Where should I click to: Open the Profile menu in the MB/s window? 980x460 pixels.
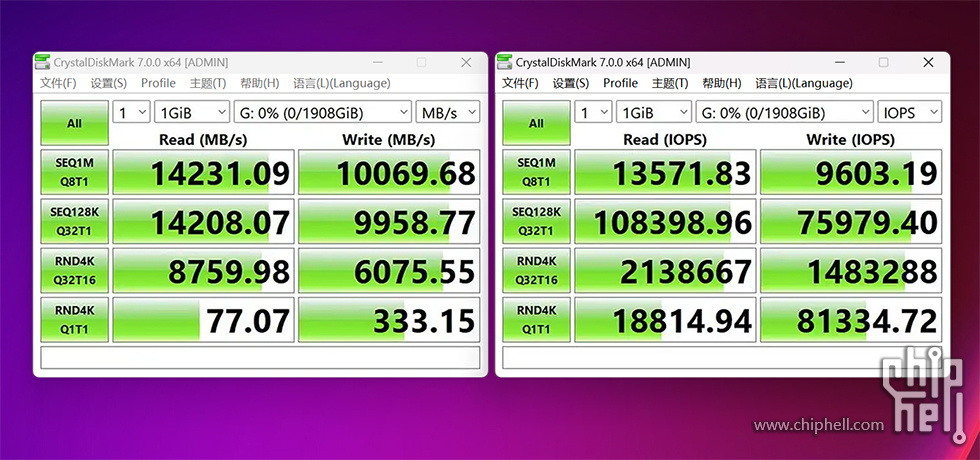tap(158, 83)
